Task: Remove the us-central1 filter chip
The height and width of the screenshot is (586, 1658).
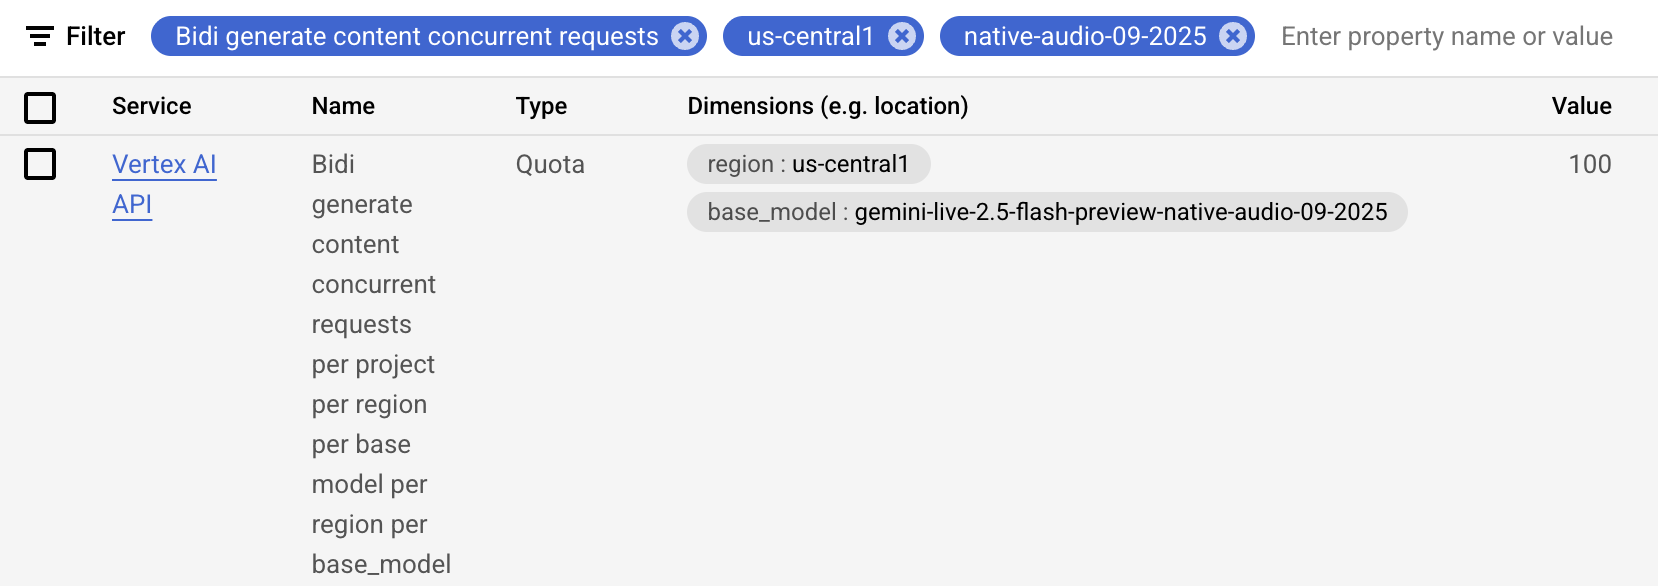Action: pos(902,36)
